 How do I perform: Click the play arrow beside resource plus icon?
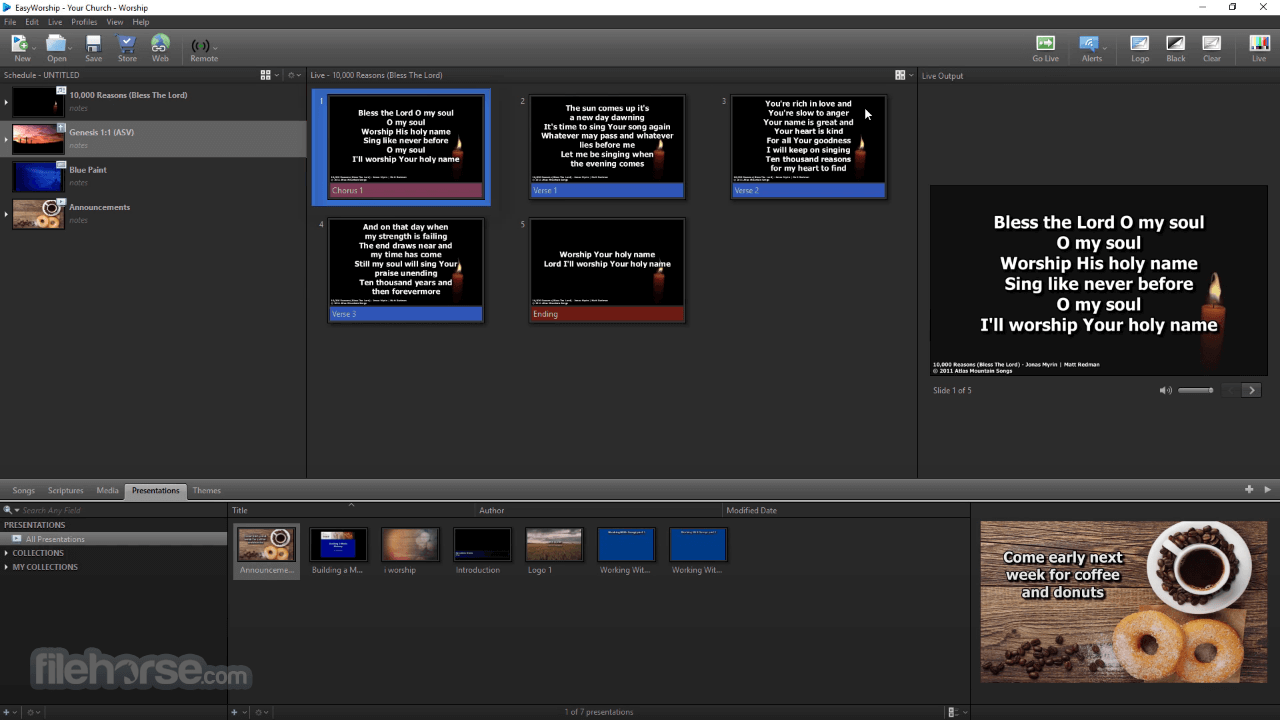(x=1268, y=490)
